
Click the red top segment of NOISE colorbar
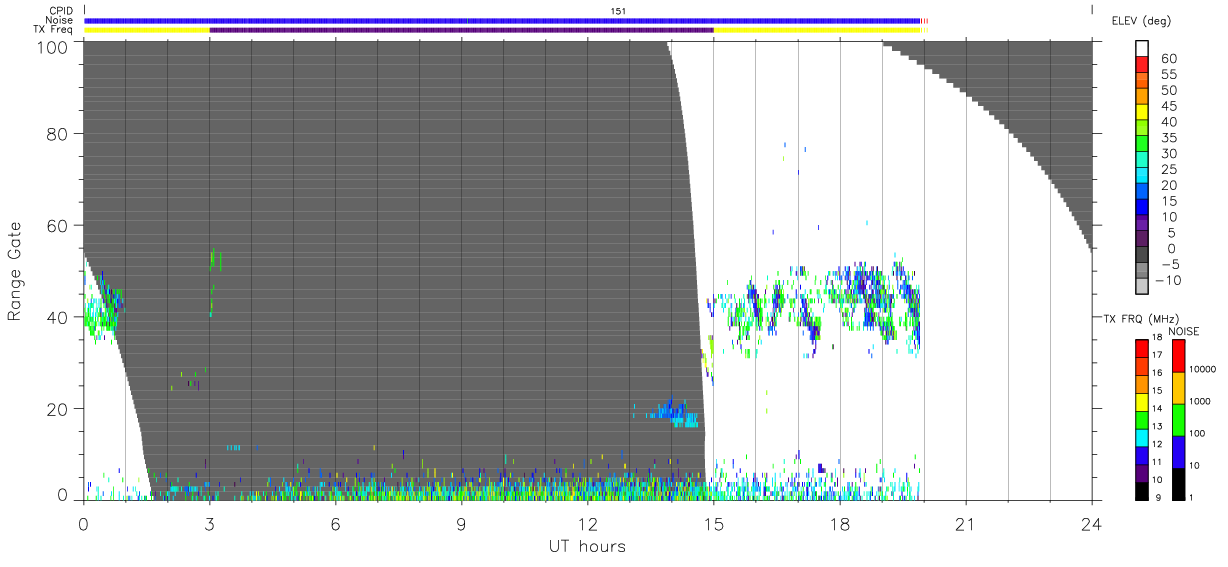point(1179,355)
